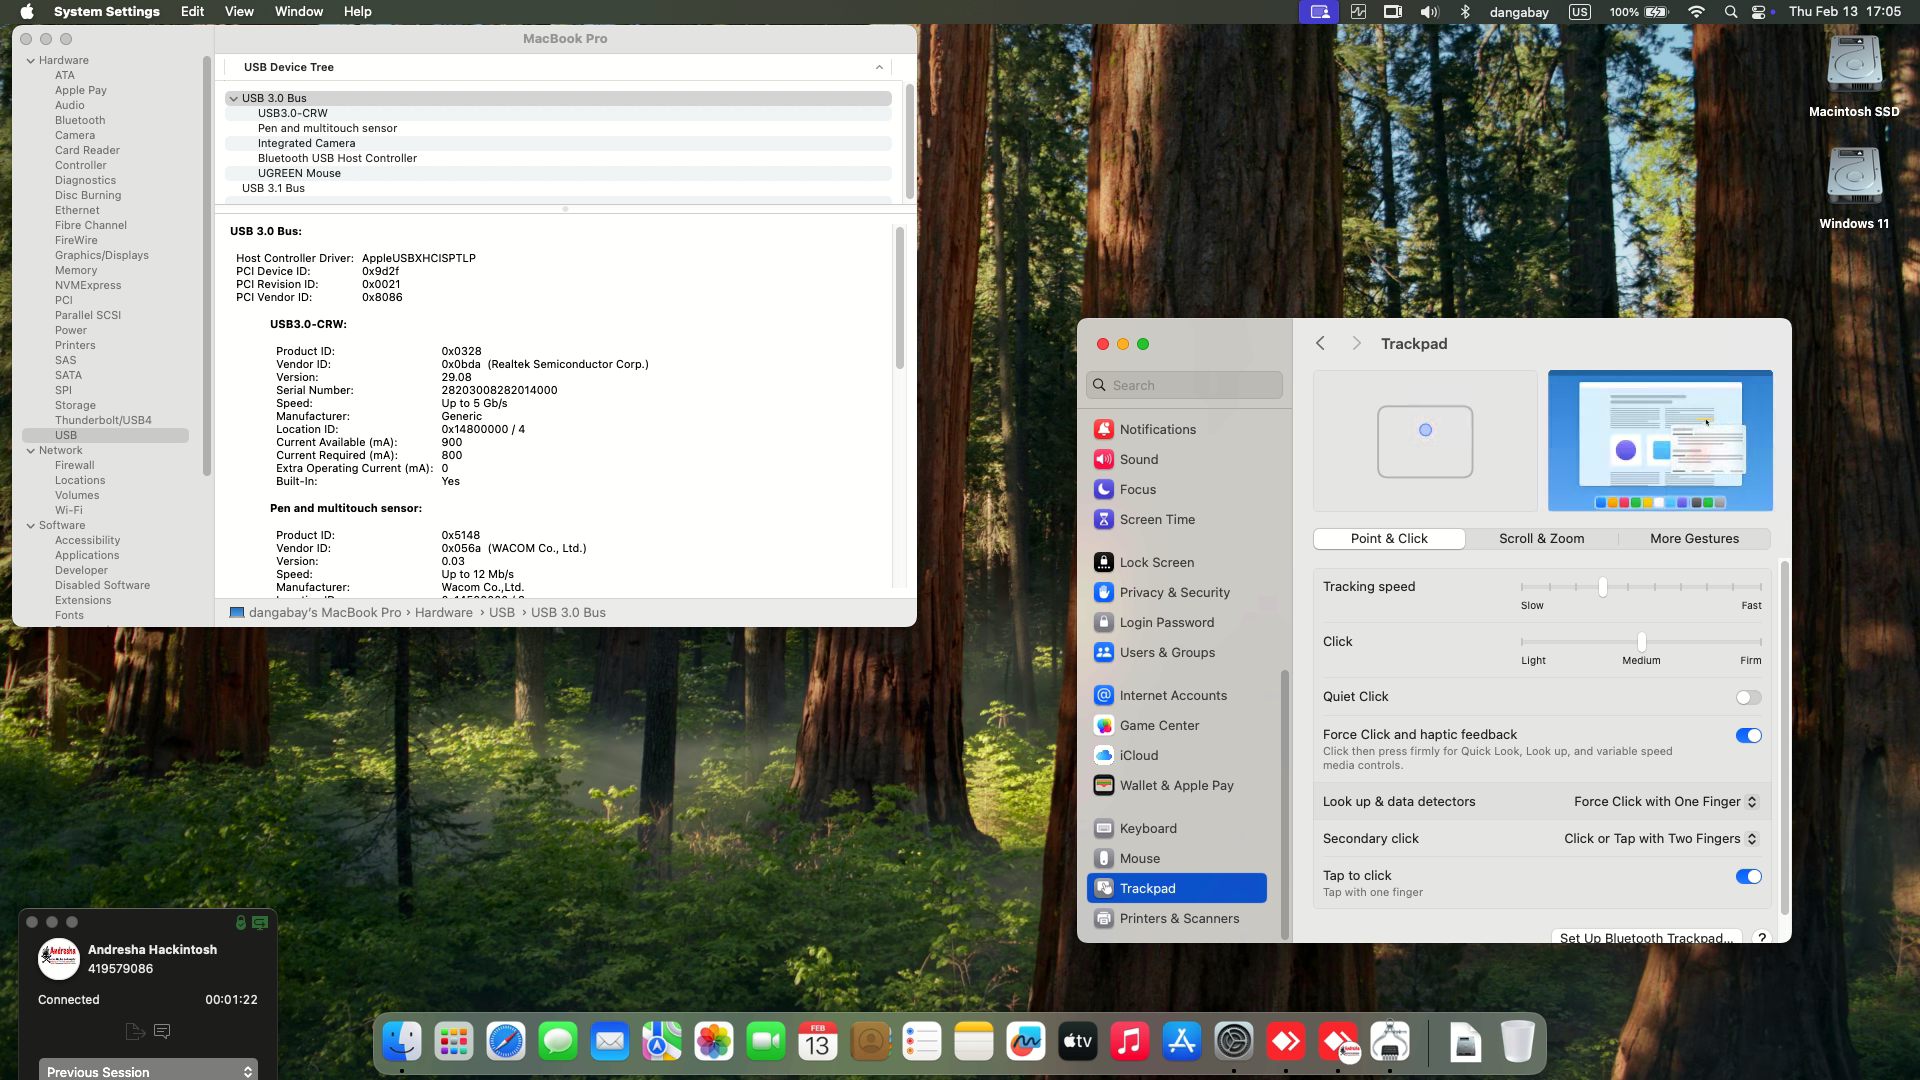Open Printers & Scanners icon

click(1104, 918)
